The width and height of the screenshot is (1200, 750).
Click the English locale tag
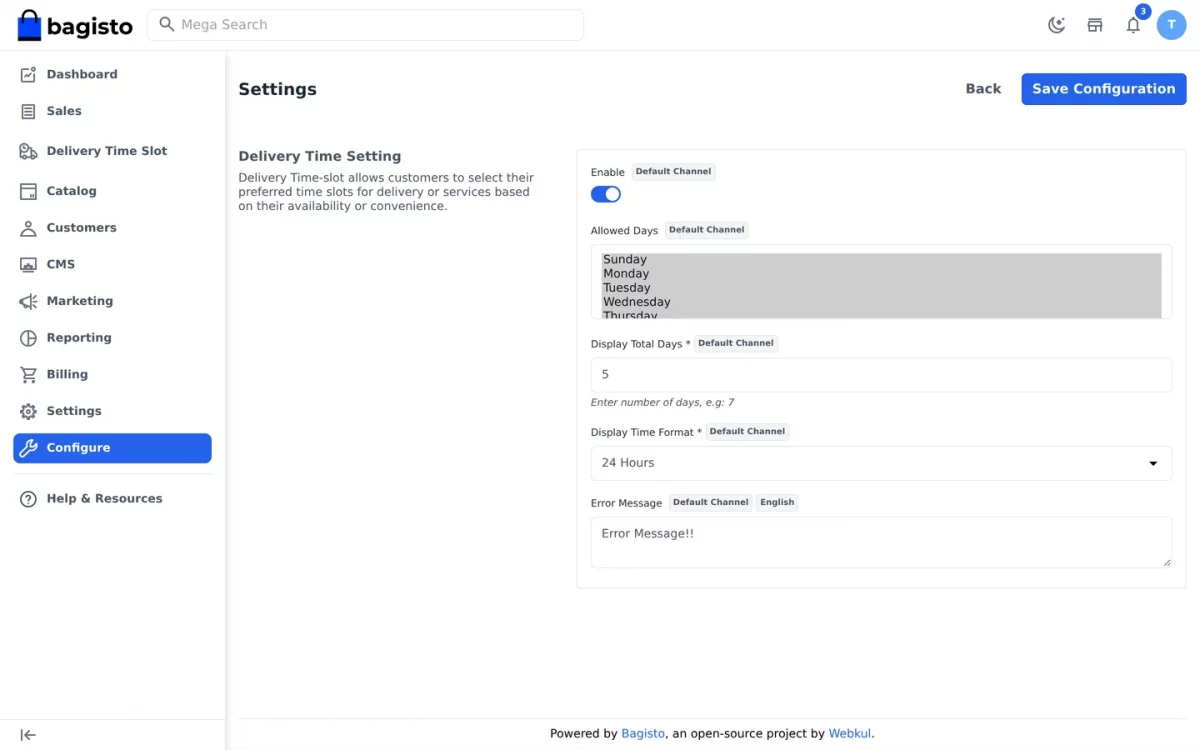coord(777,502)
